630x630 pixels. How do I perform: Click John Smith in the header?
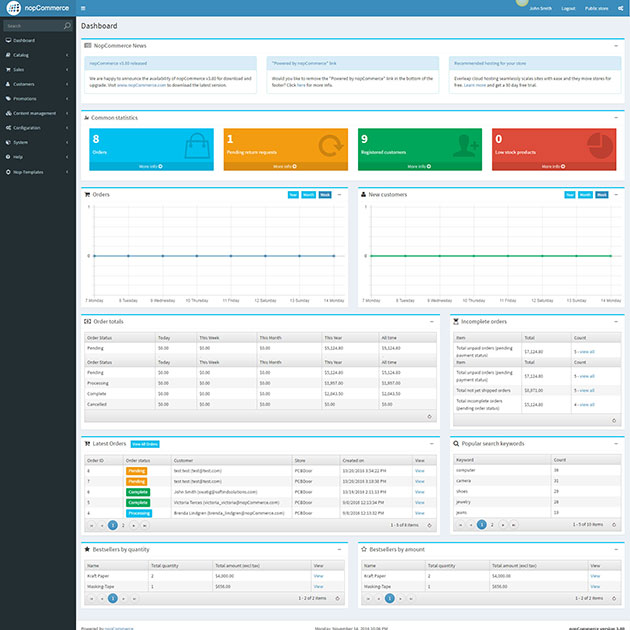point(540,8)
